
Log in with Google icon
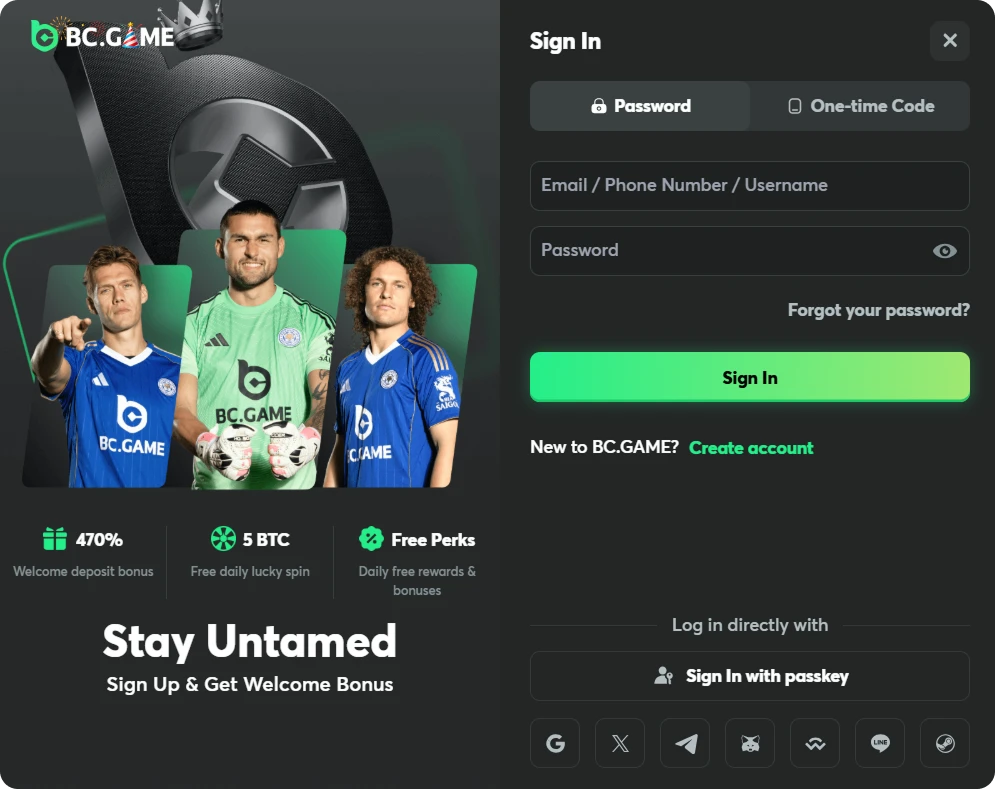coord(555,743)
